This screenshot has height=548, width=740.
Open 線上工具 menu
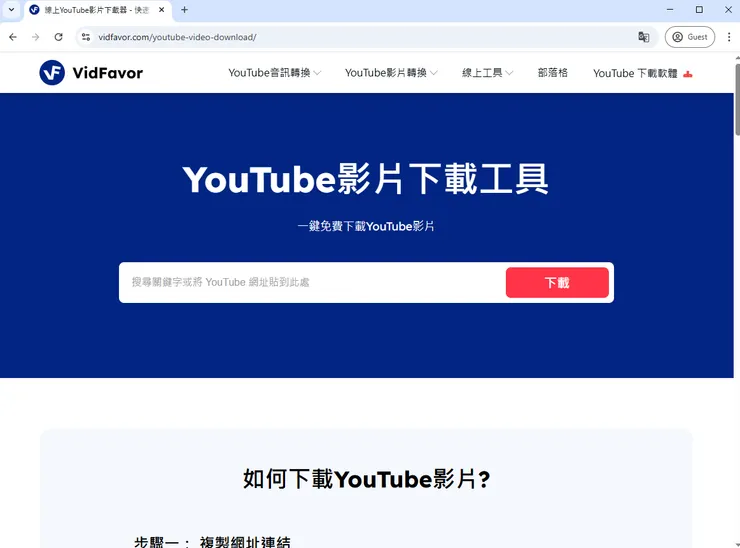pos(482,73)
